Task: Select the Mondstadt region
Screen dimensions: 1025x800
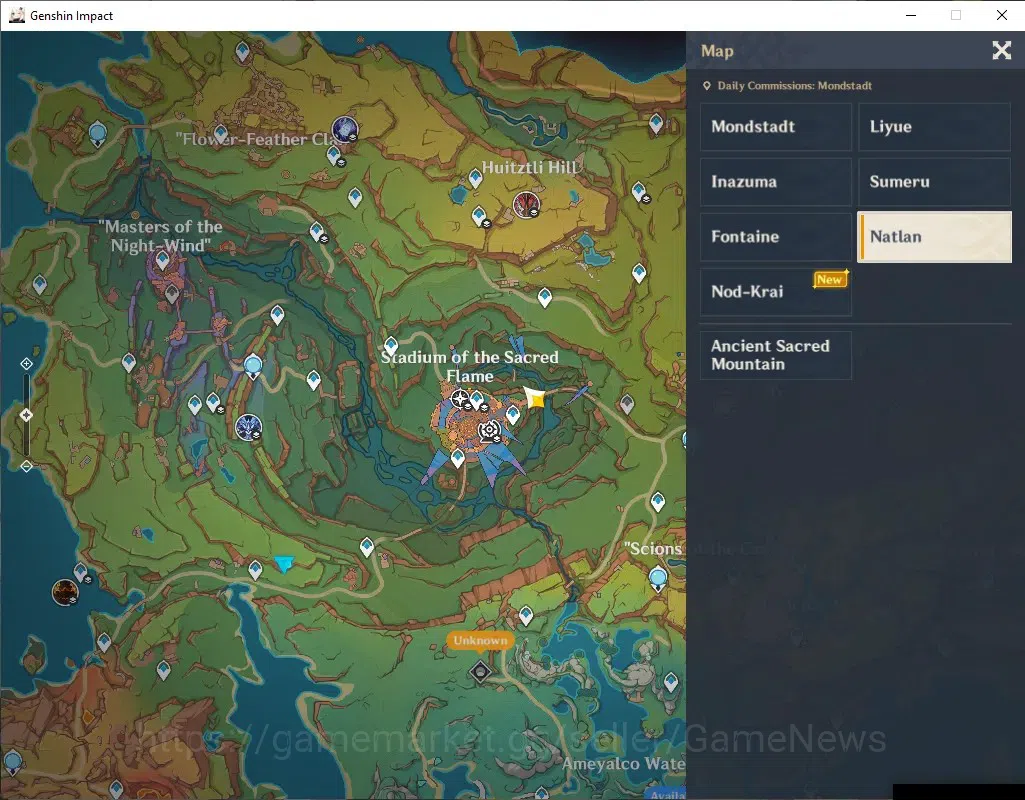Action: (776, 127)
